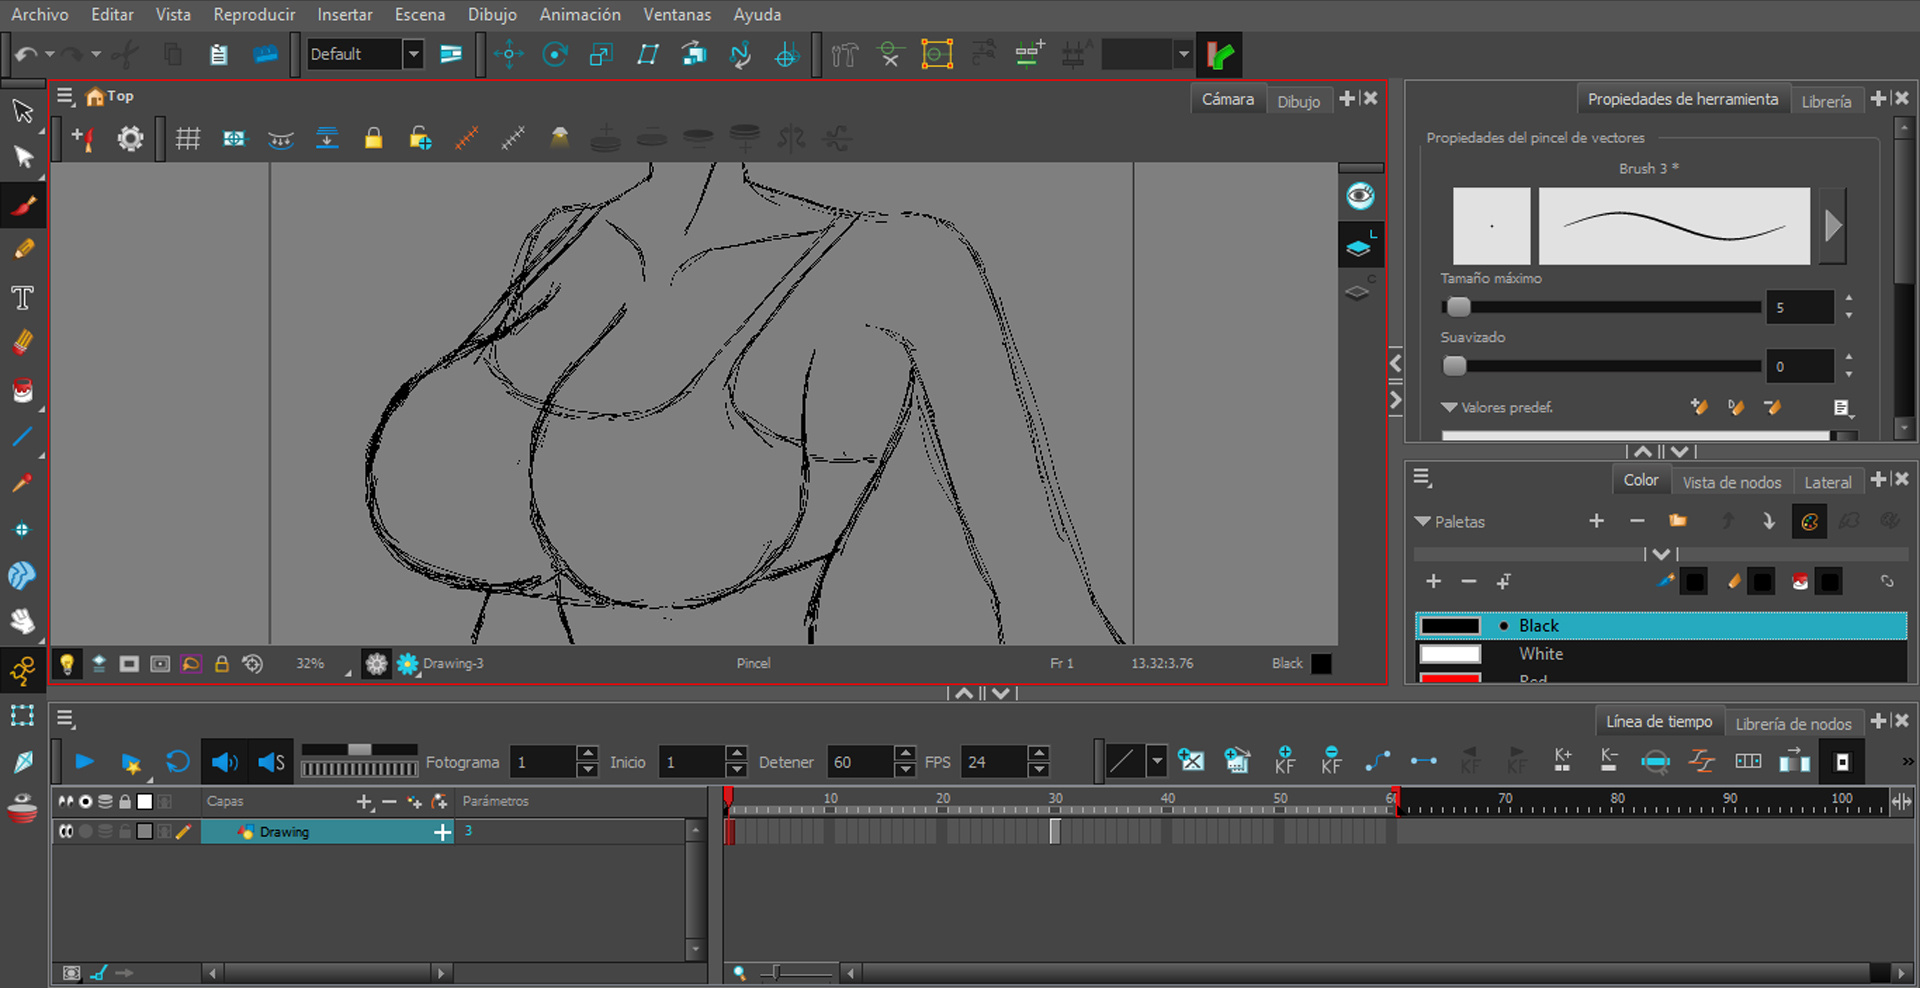Collapse the Valores predef. section
The height and width of the screenshot is (988, 1920).
pos(1448,407)
